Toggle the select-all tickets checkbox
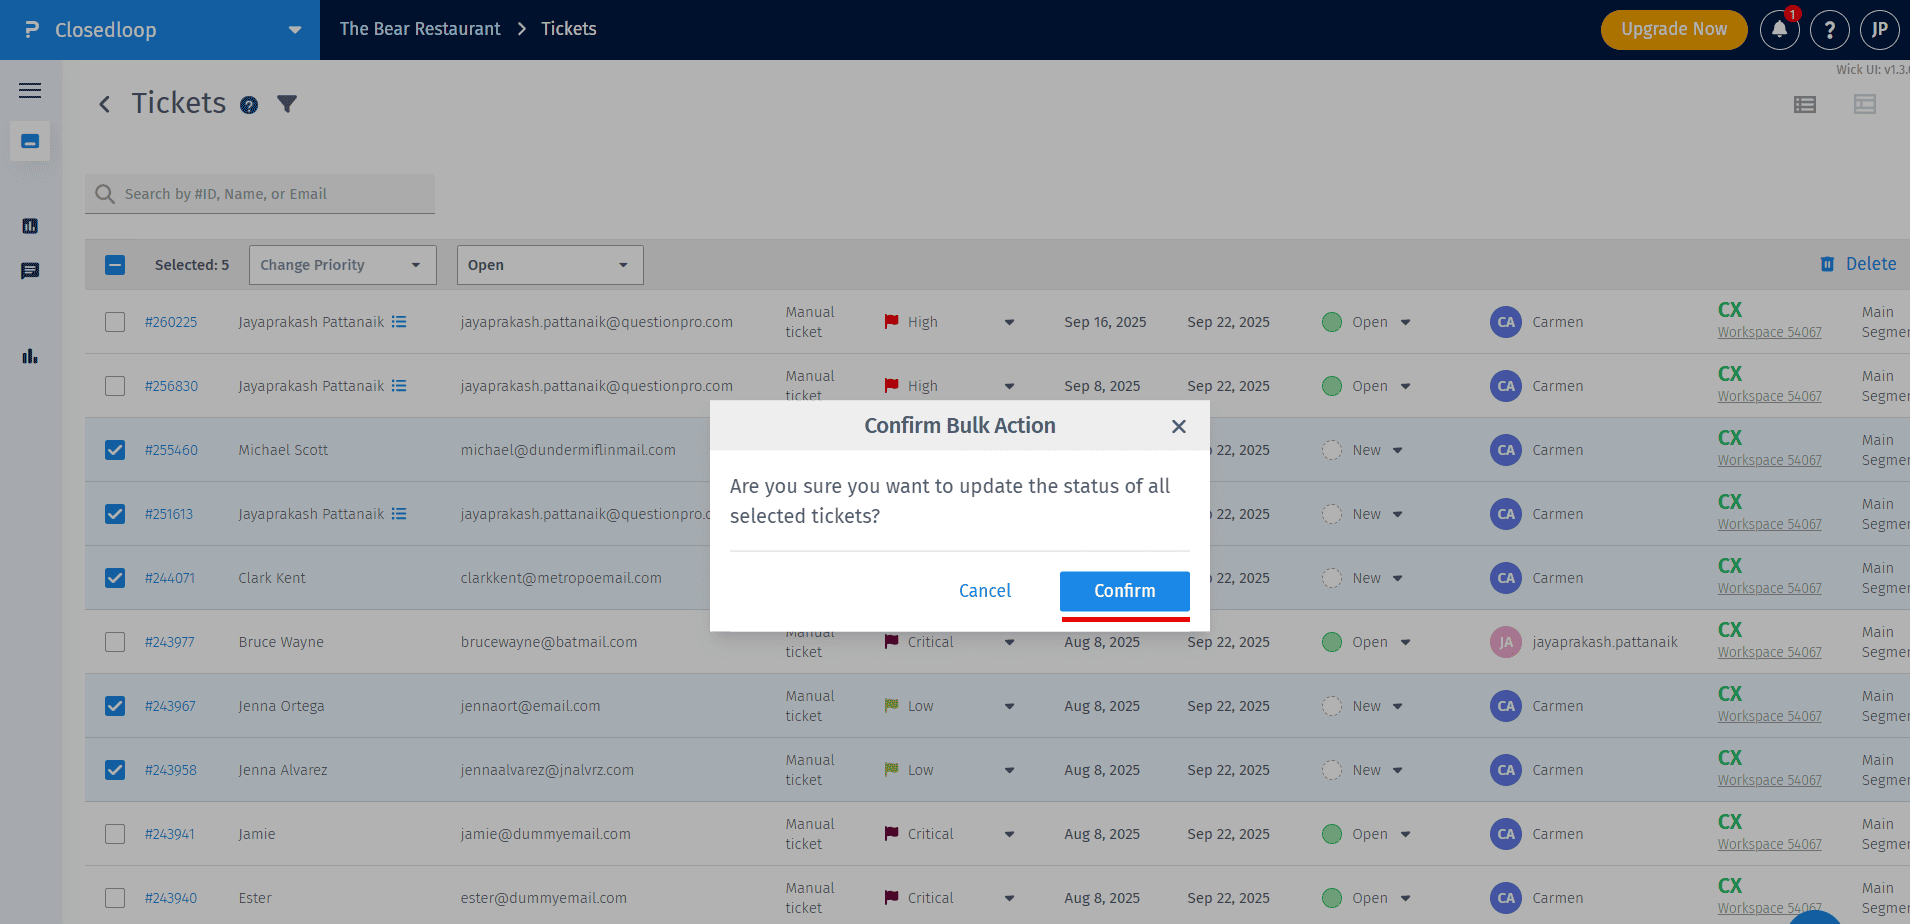This screenshot has width=1910, height=924. [115, 265]
